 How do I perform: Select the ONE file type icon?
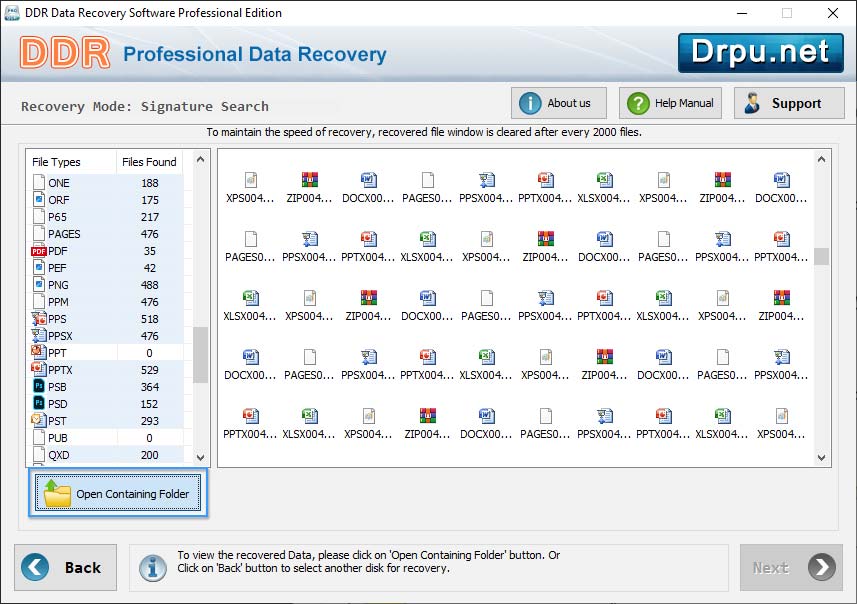tap(39, 183)
